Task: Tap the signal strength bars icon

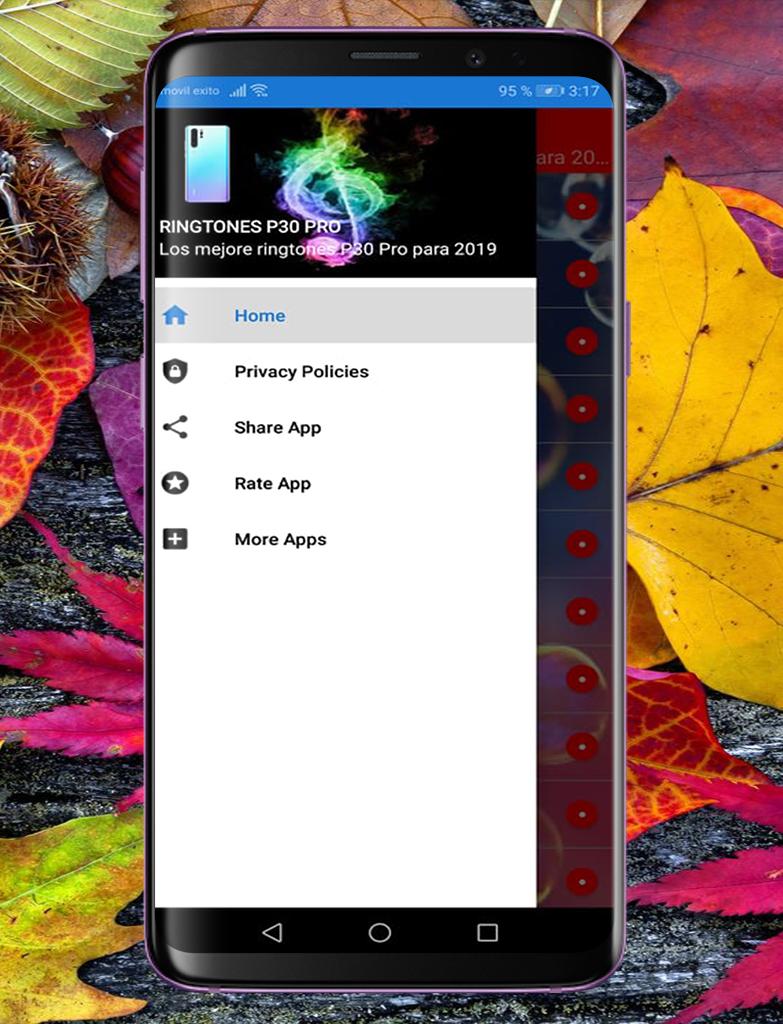Action: pos(238,91)
